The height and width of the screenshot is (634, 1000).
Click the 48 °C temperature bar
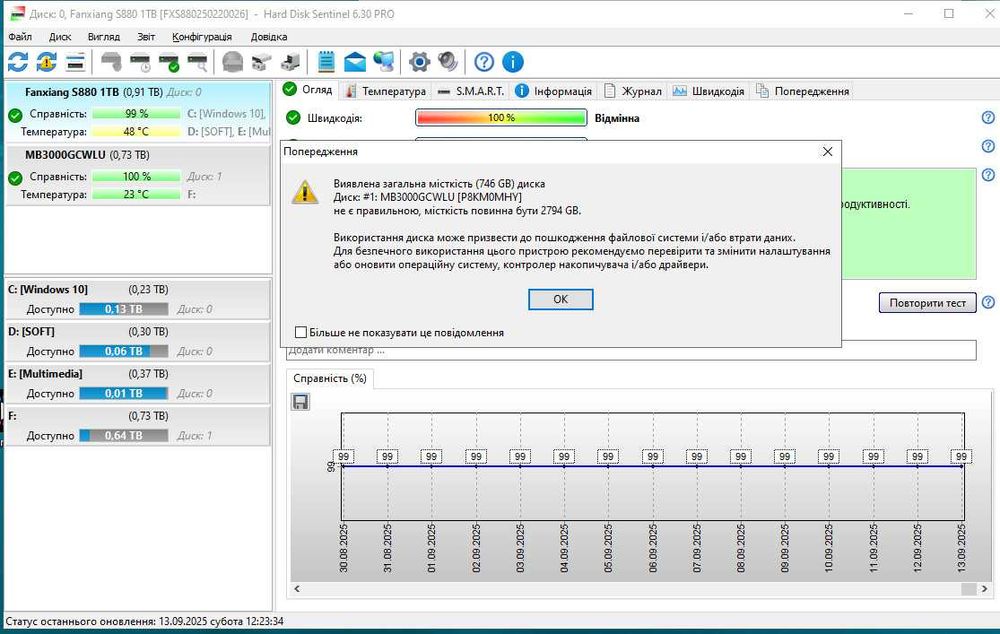point(136,131)
